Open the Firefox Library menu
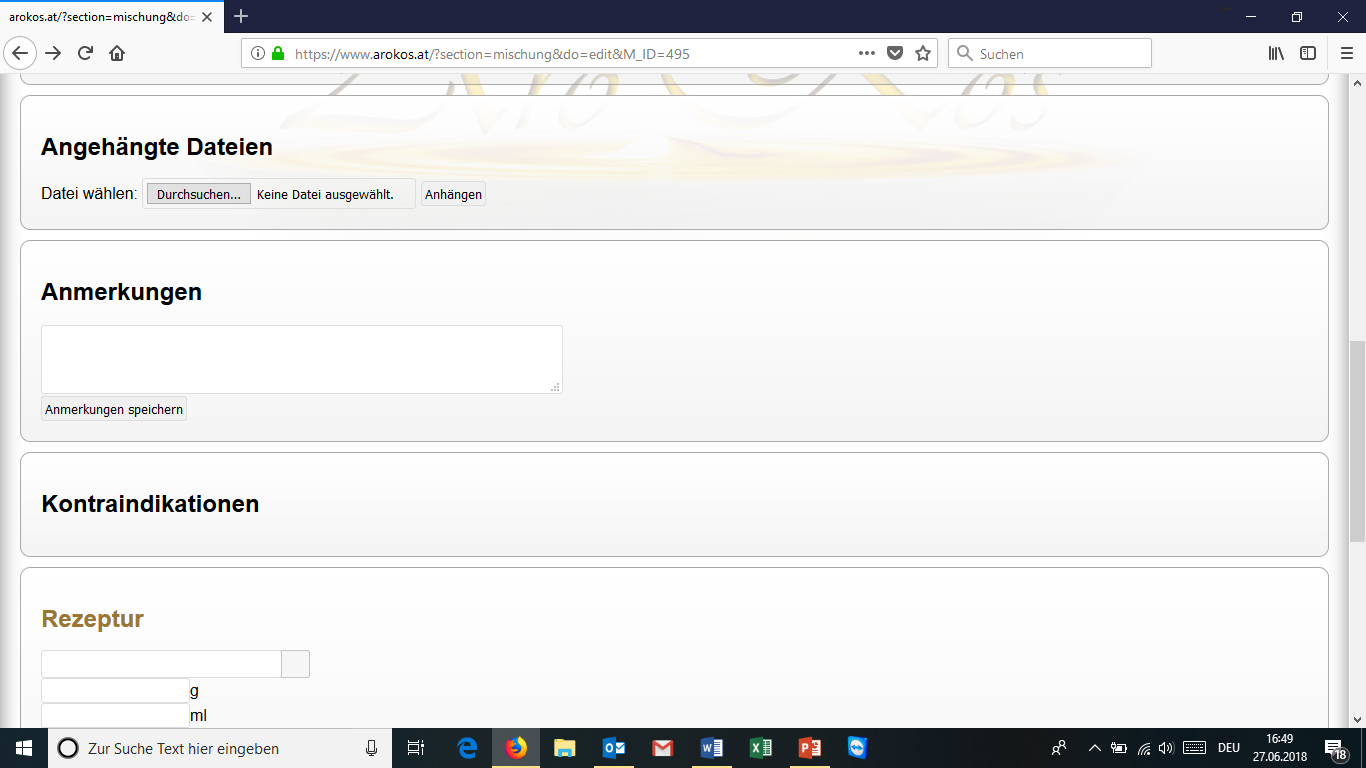Image resolution: width=1366 pixels, height=768 pixels. (1277, 53)
